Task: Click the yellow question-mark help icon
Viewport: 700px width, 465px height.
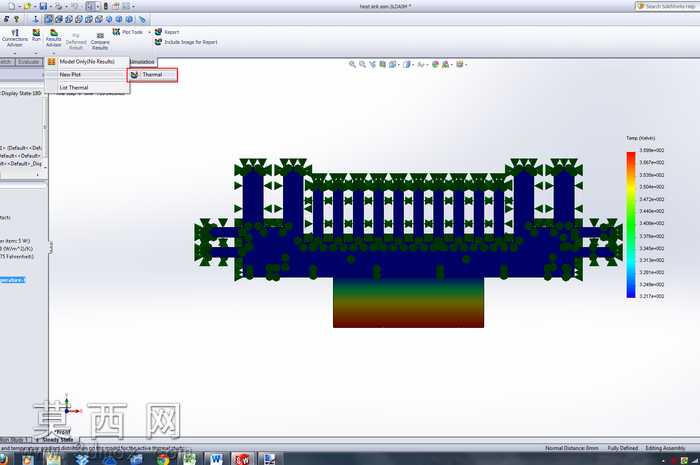Action: [x=17, y=19]
